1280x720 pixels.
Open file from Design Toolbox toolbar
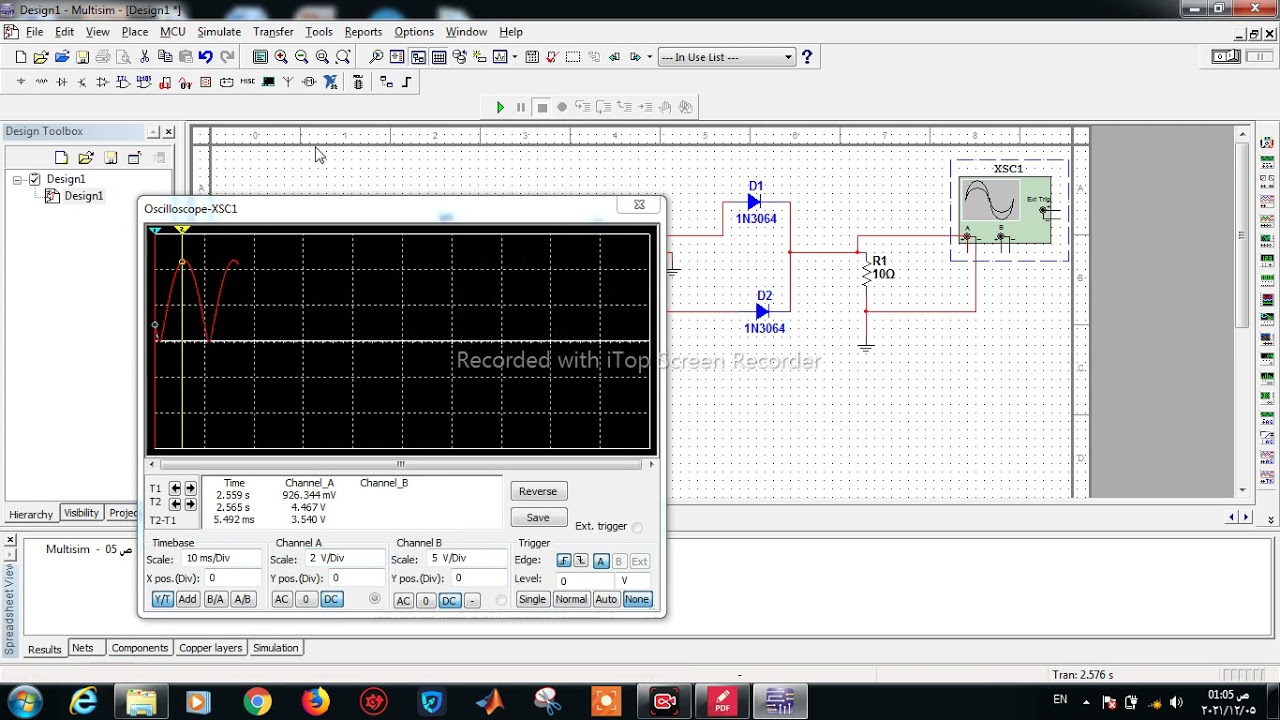tap(85, 157)
